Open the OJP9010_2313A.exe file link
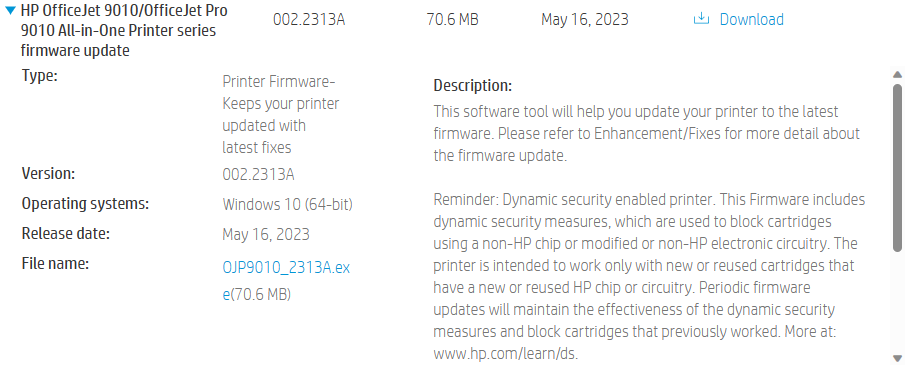The height and width of the screenshot is (365, 909). tap(286, 281)
